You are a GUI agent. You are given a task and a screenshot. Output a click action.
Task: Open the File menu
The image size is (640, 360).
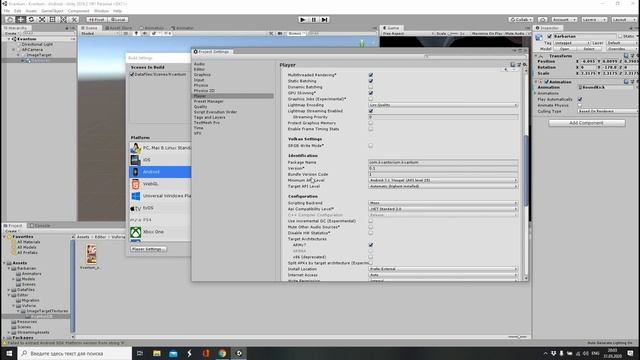coord(7,11)
